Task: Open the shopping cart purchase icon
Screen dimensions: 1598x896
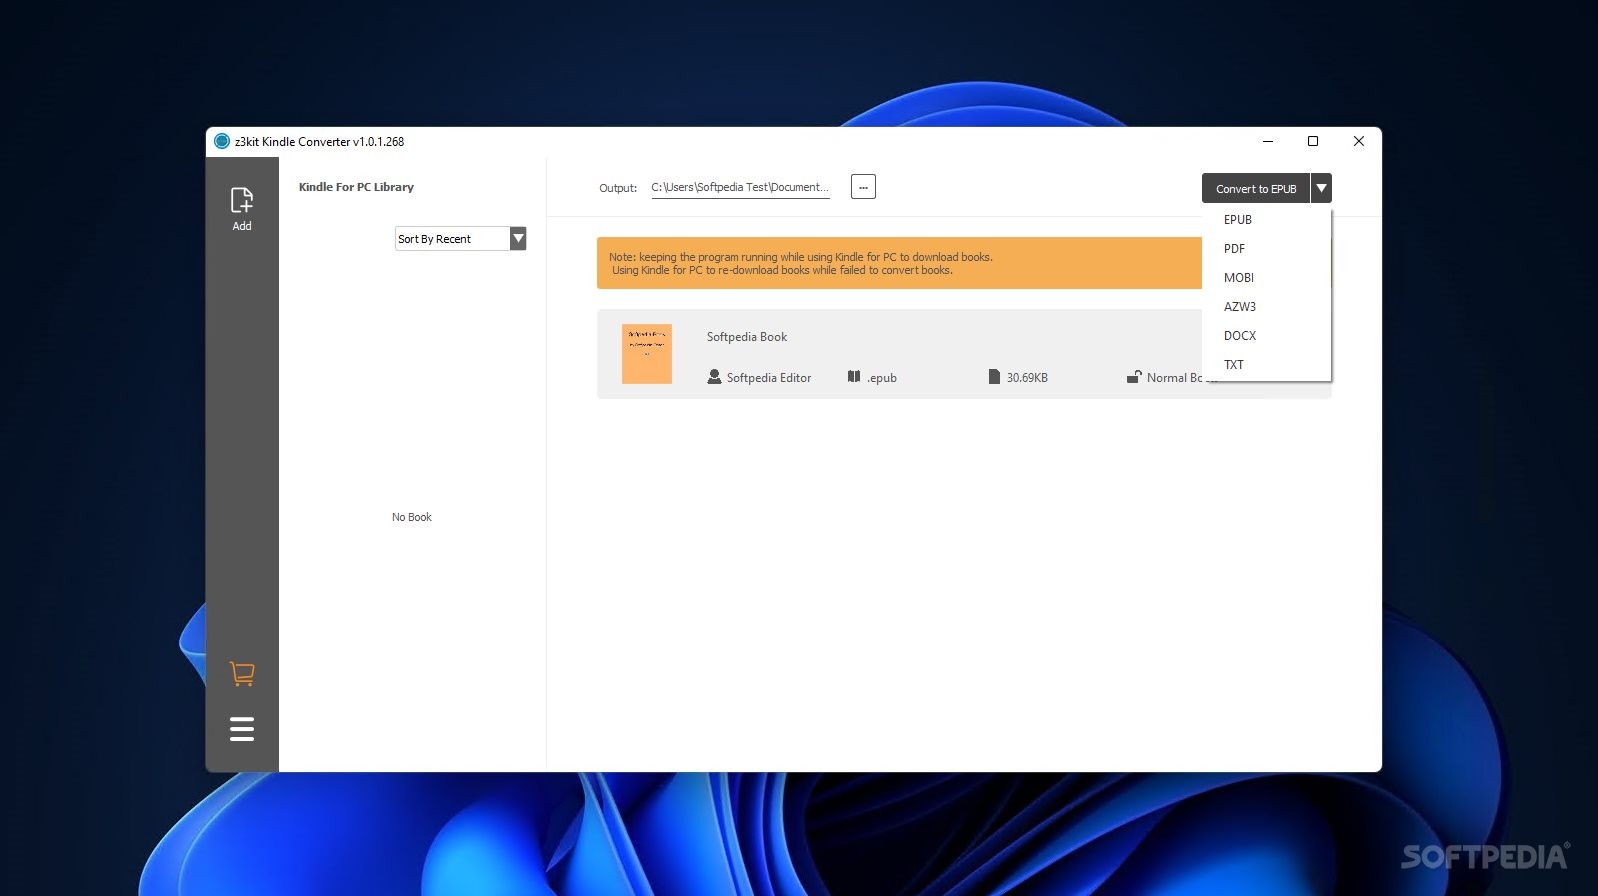Action: click(x=242, y=673)
